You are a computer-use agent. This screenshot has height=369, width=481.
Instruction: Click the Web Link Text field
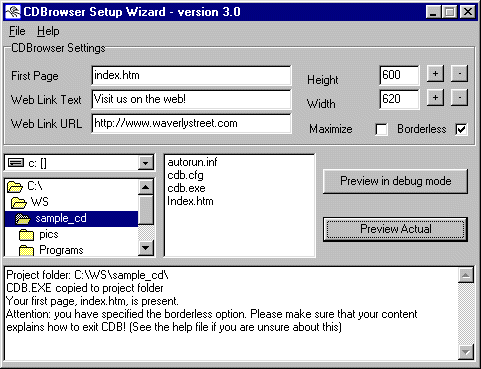191,99
